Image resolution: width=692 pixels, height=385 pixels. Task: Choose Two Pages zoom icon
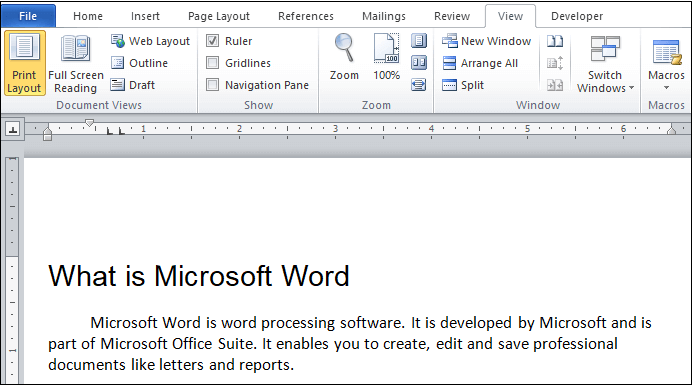[419, 63]
